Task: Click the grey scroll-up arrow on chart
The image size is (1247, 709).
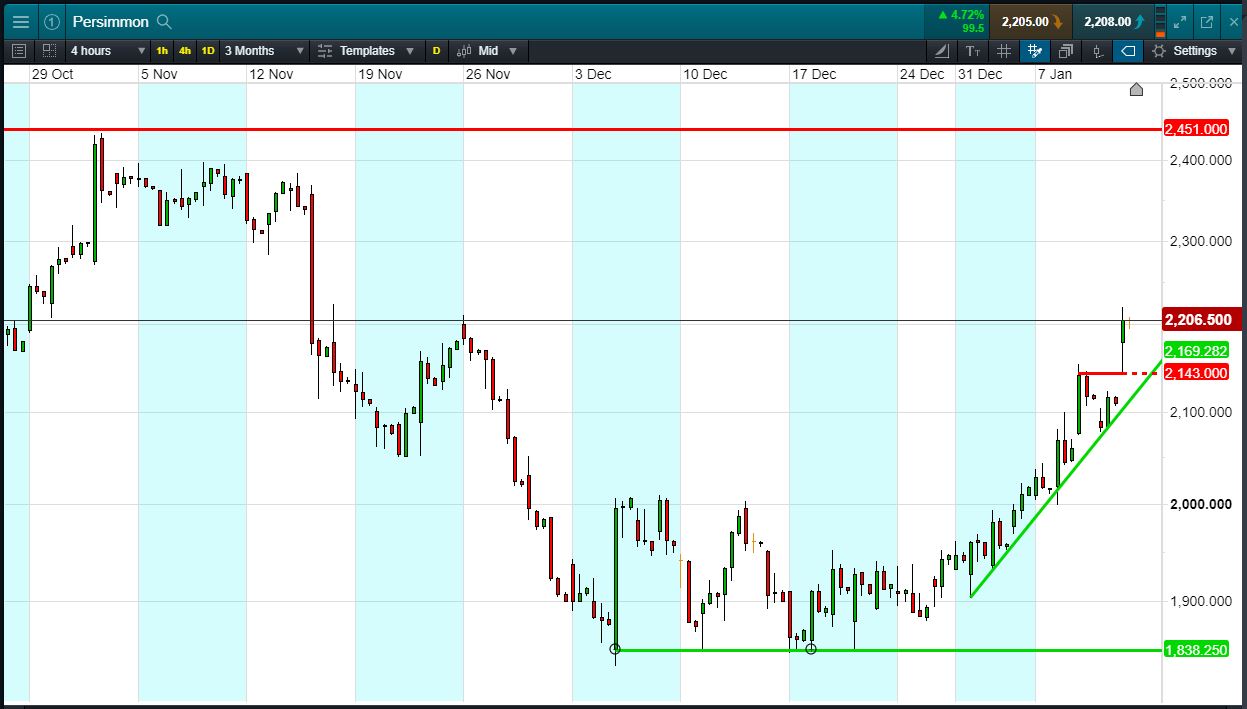Action: (x=1136, y=90)
